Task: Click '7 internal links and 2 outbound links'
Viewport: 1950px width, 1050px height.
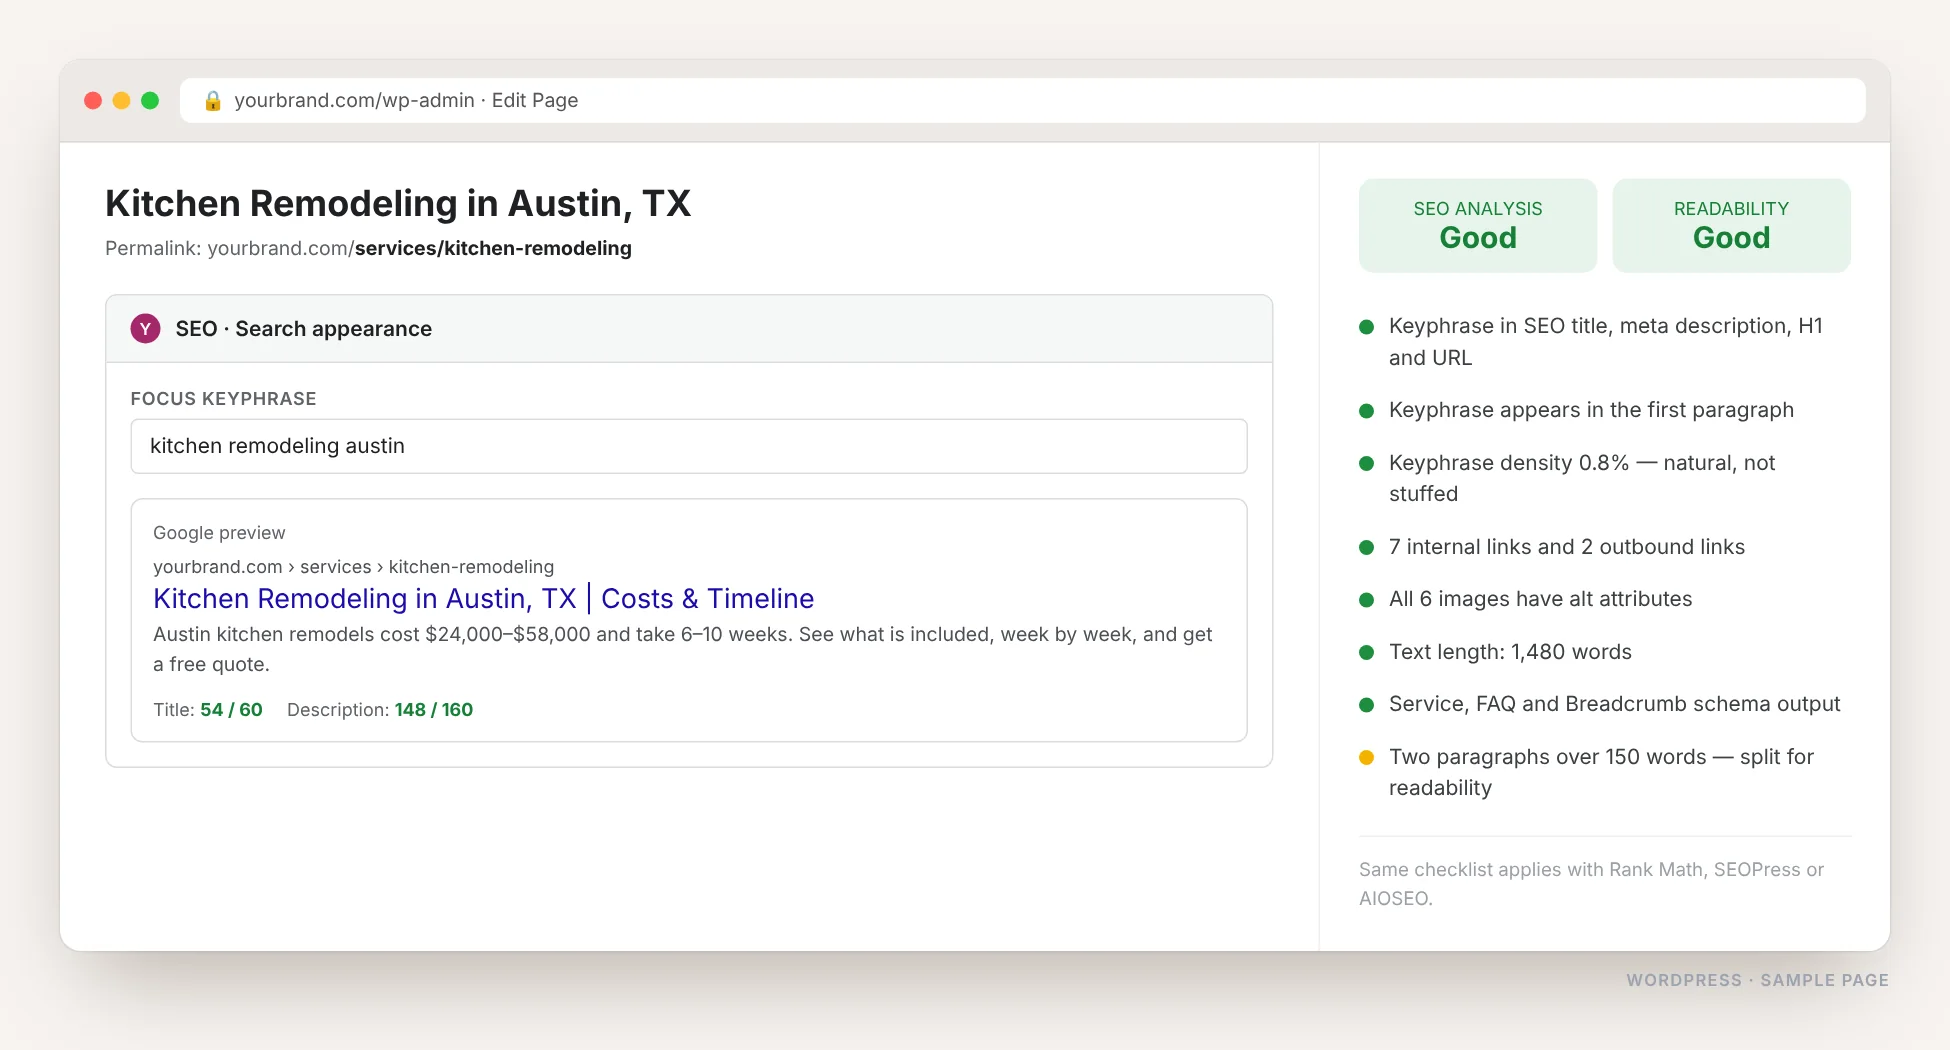Action: pos(1566,546)
